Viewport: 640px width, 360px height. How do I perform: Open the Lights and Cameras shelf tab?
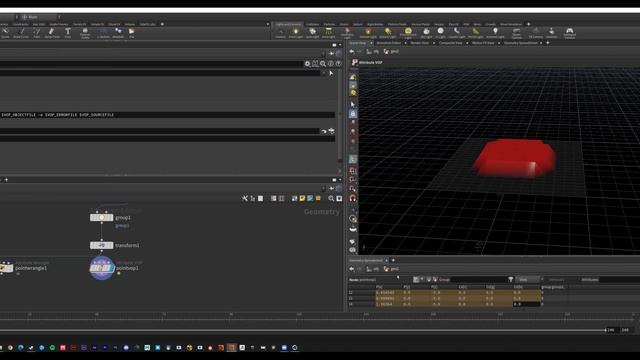coord(288,24)
